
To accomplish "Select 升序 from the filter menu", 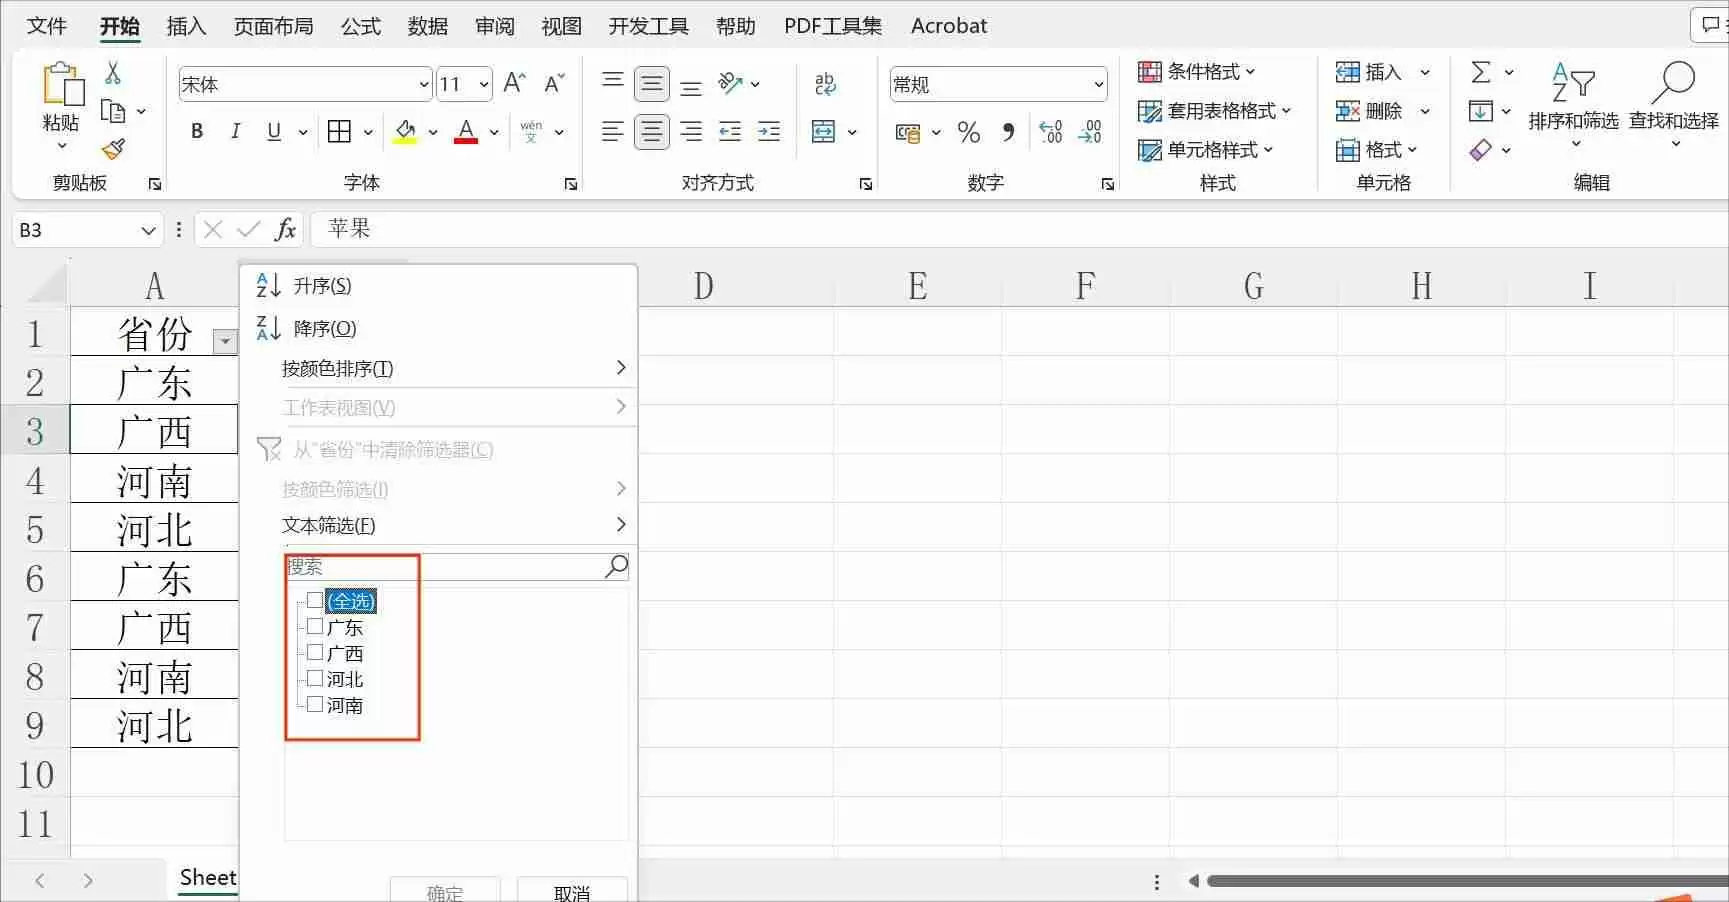I will 322,285.
